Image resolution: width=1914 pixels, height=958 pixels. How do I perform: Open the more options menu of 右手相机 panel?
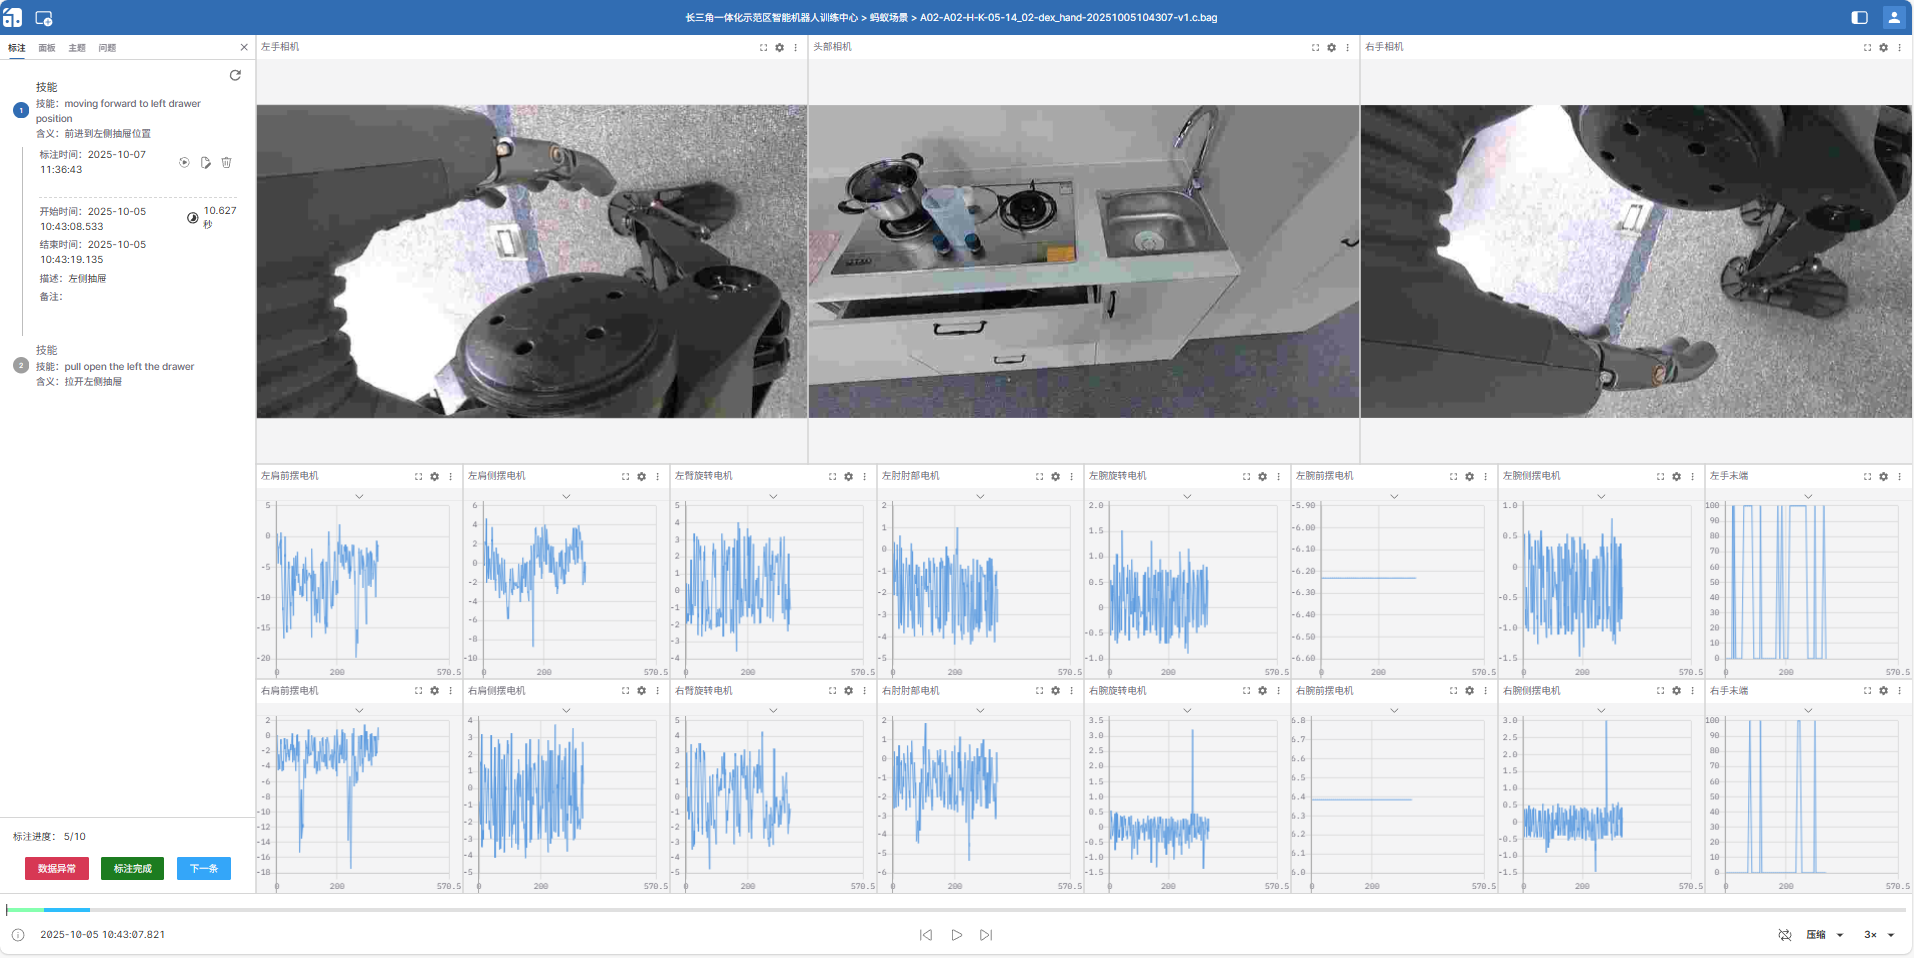click(x=1899, y=47)
